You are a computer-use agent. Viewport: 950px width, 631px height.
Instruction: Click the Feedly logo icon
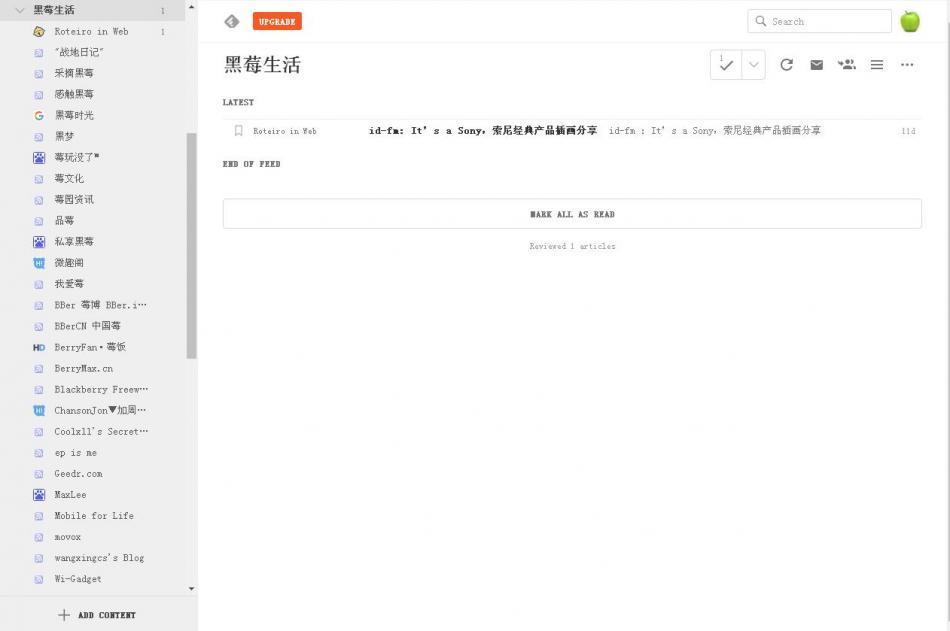pyautogui.click(x=231, y=20)
